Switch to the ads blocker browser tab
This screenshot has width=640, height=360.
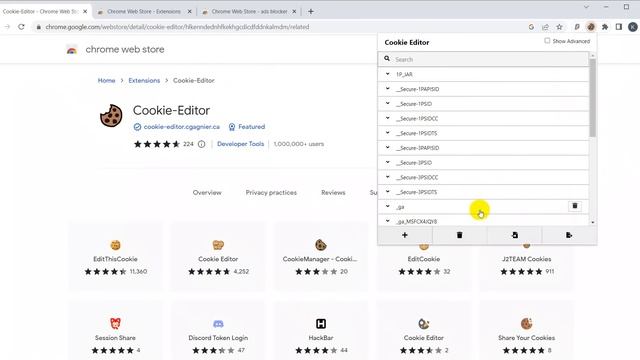click(x=249, y=11)
